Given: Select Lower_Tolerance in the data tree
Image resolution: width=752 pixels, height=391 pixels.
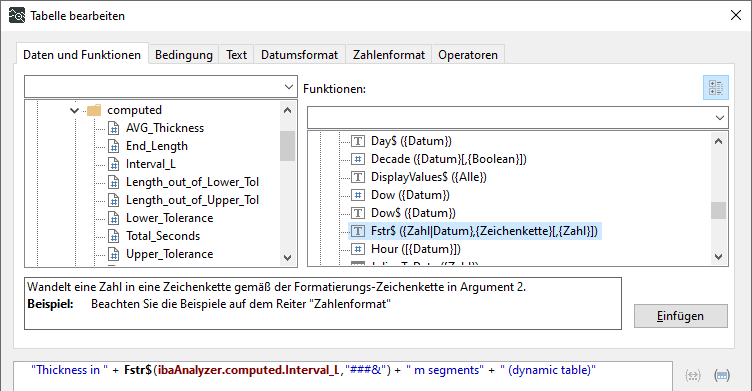Looking at the screenshot, I should click(169, 218).
